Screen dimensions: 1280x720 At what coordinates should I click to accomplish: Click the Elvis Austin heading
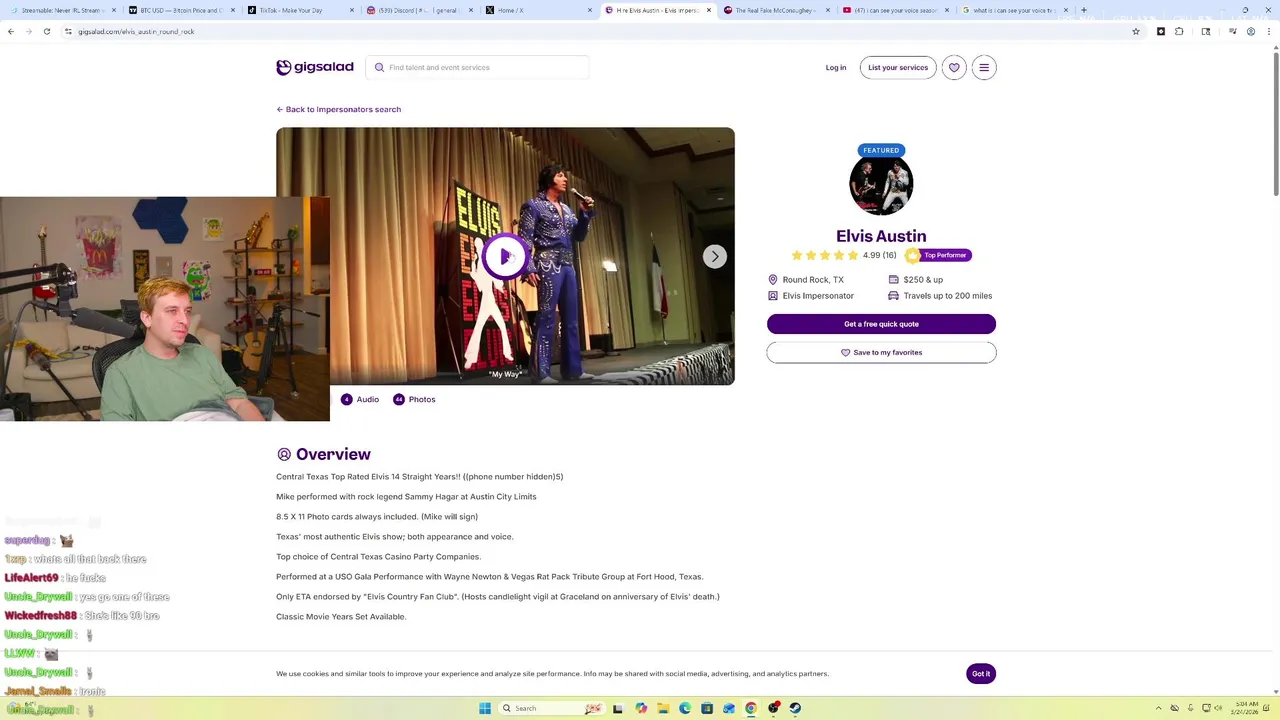coord(881,236)
